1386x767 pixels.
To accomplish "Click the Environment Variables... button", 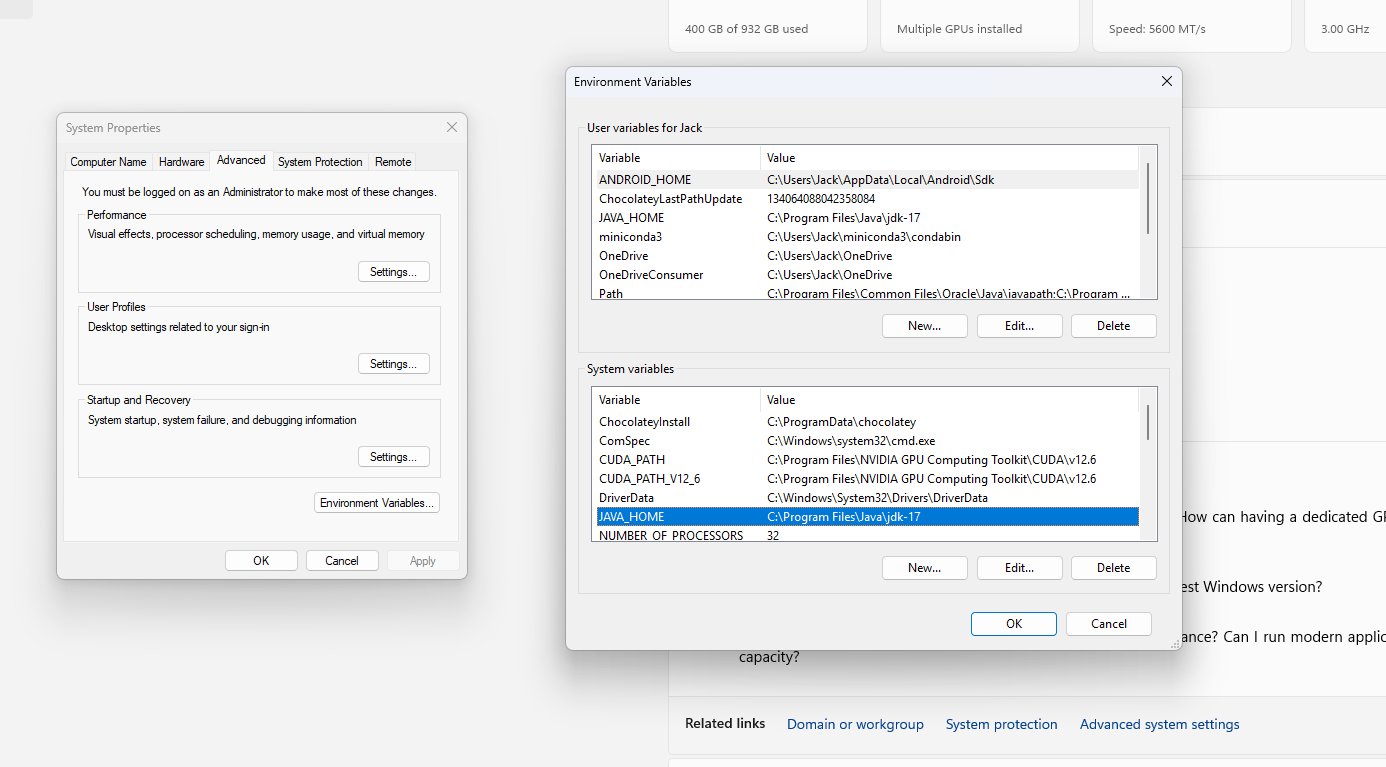I will point(377,503).
